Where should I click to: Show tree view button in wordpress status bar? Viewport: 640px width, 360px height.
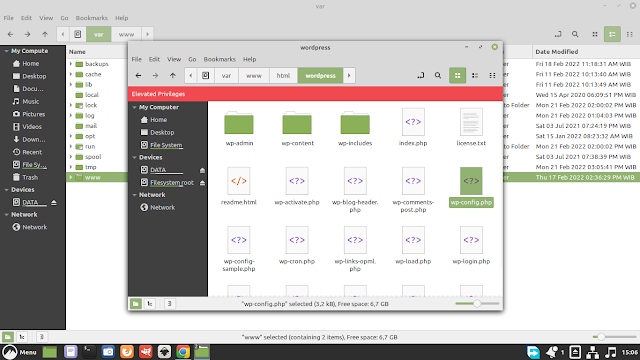pos(150,304)
